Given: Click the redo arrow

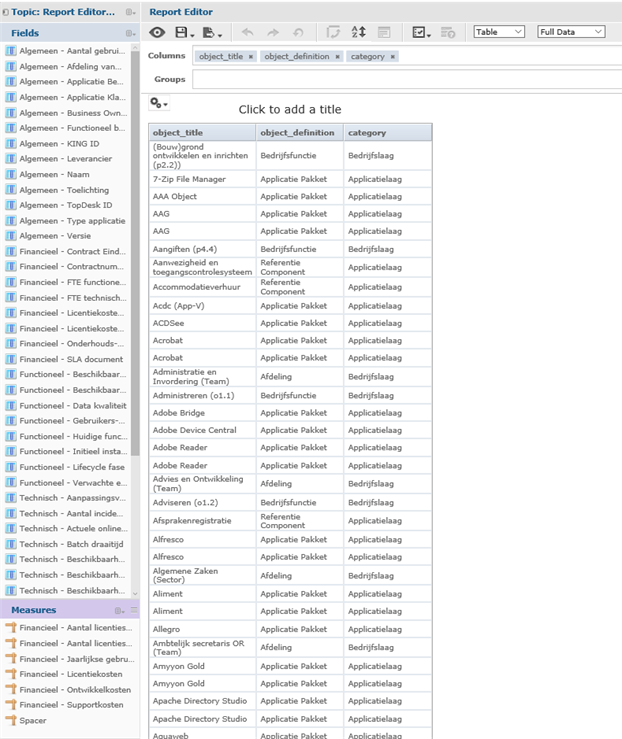Looking at the screenshot, I should (x=273, y=33).
